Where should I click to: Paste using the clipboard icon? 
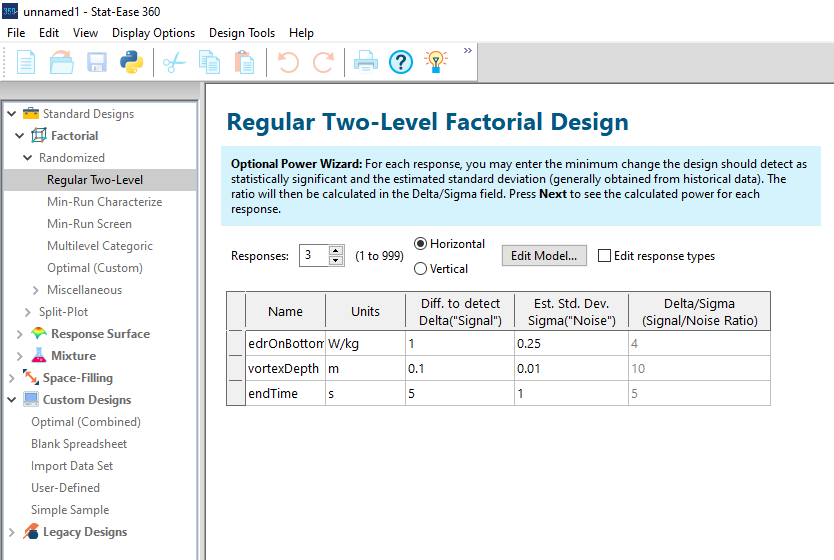(245, 62)
